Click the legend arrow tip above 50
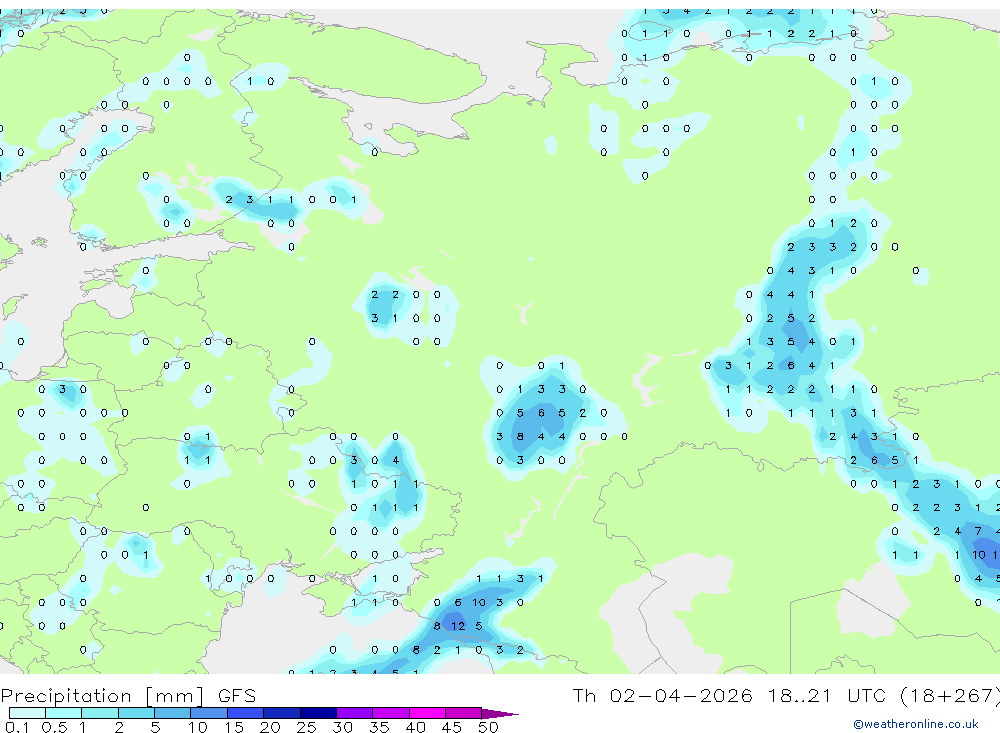The height and width of the screenshot is (733, 1000). [x=501, y=713]
